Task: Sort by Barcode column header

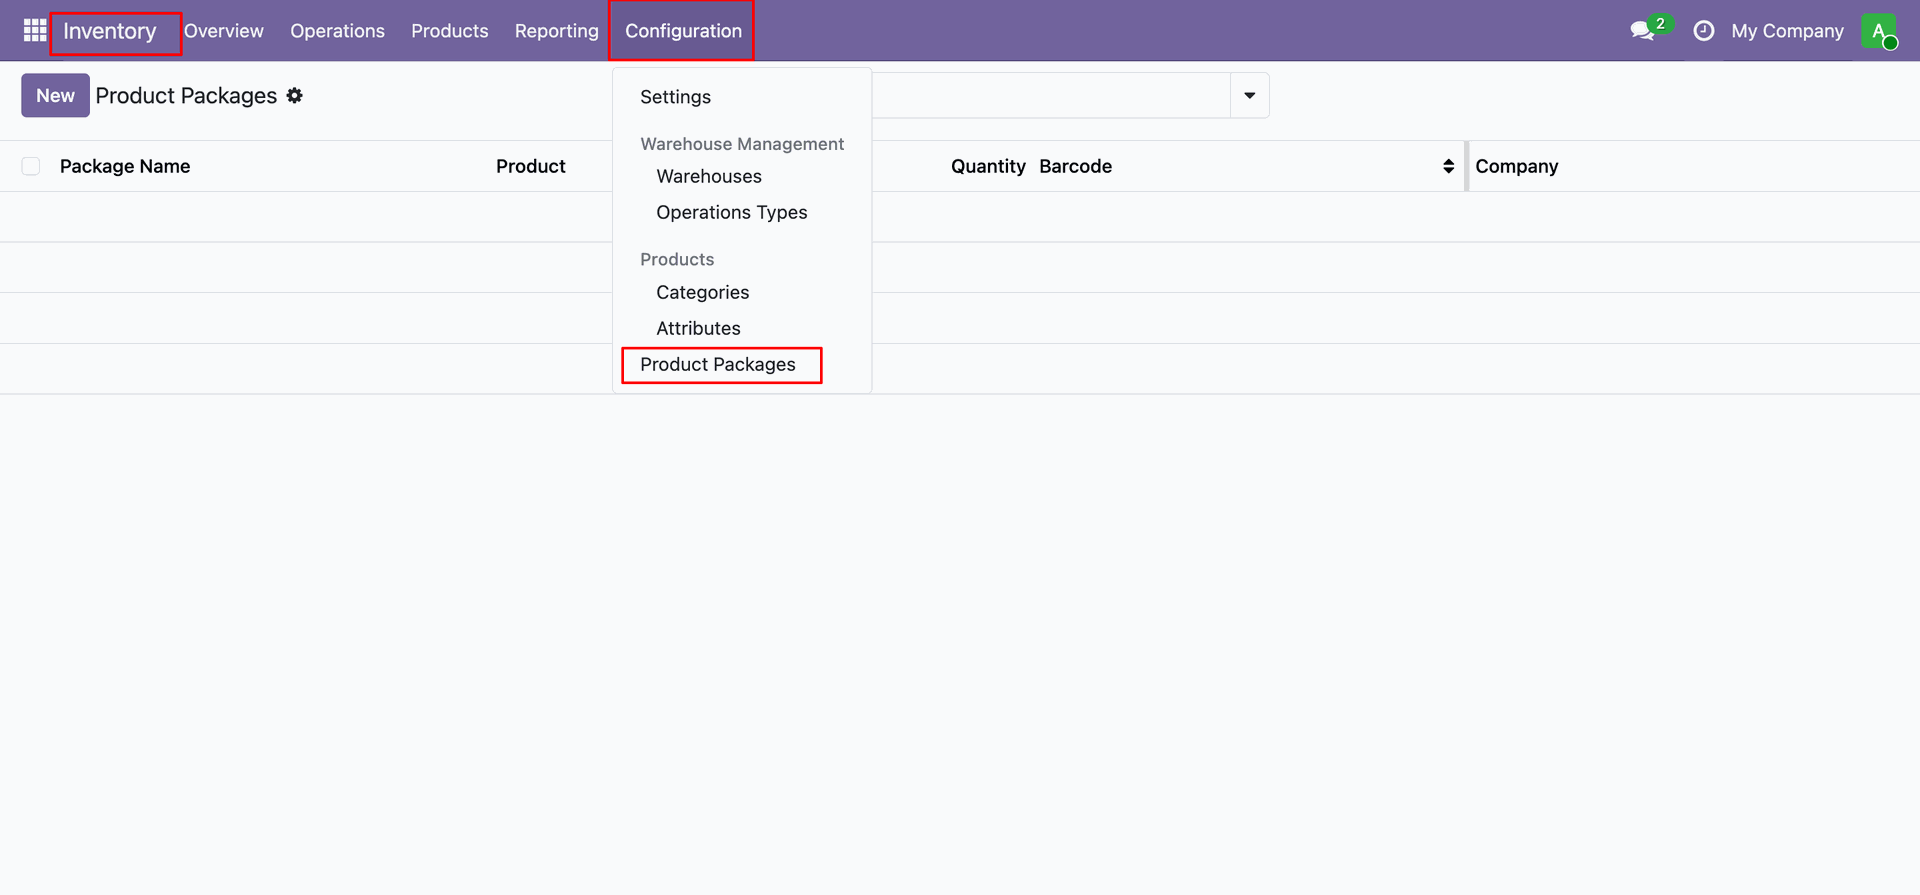Action: 1076,166
